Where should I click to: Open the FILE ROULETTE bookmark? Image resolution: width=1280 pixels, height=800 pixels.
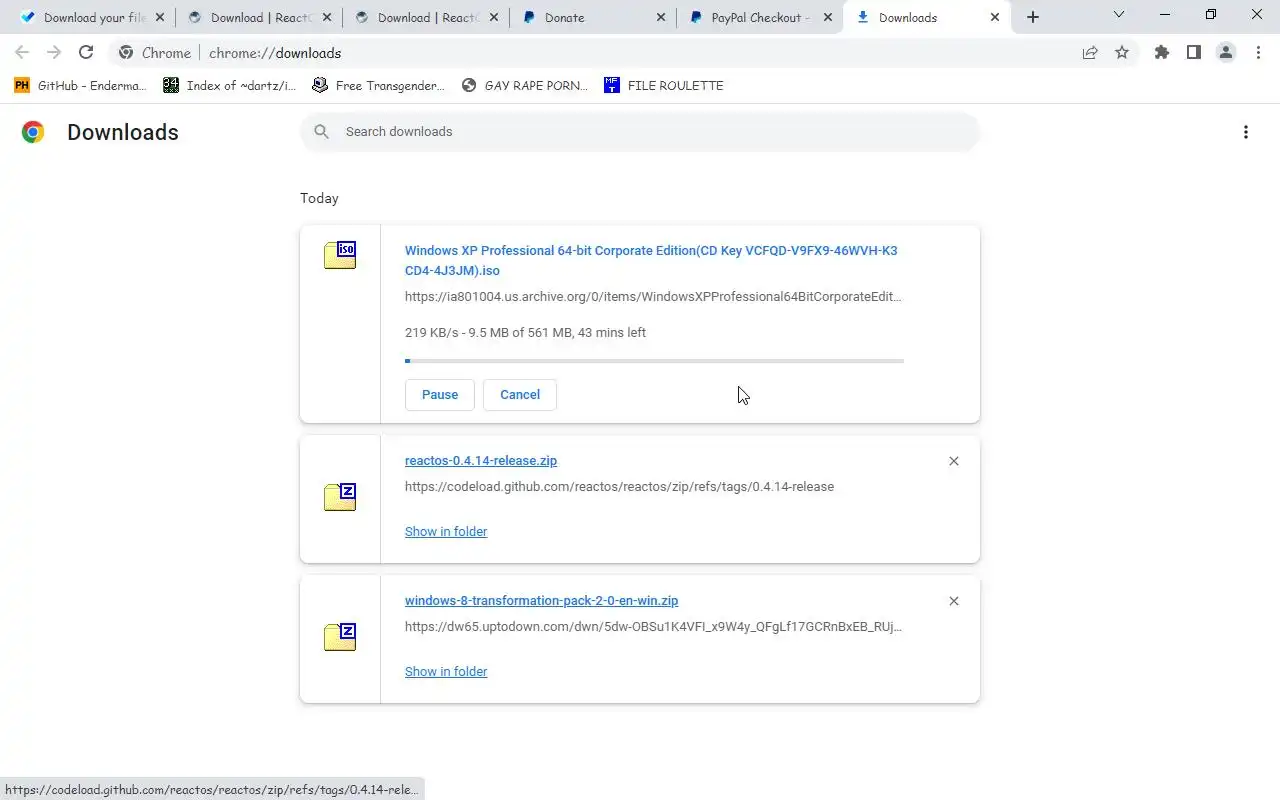(664, 86)
